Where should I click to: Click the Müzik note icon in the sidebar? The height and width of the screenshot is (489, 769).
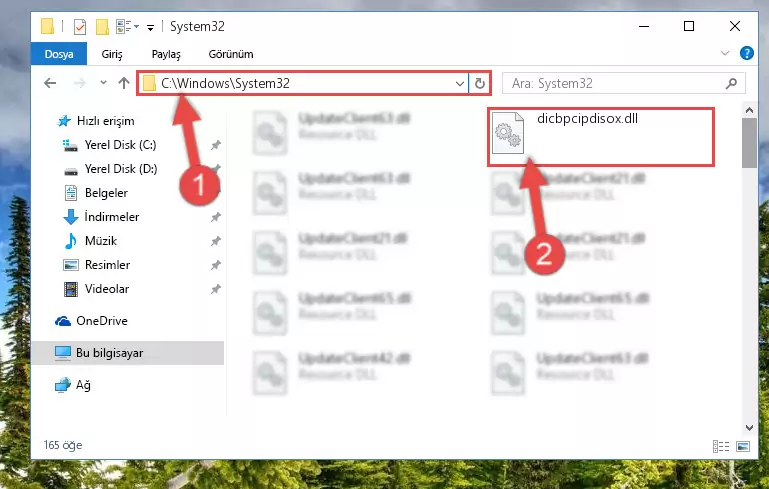tap(71, 241)
